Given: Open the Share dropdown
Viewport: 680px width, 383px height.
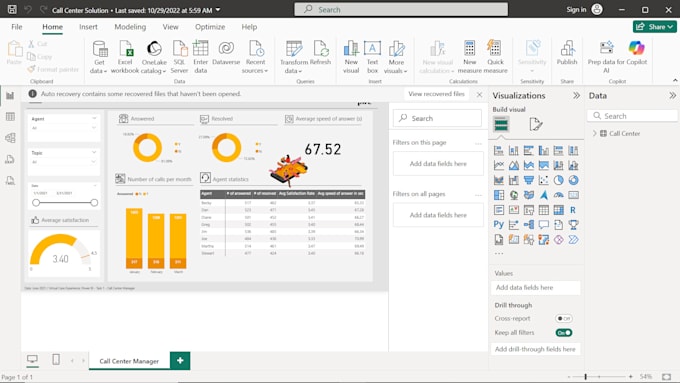Looking at the screenshot, I should (x=654, y=27).
